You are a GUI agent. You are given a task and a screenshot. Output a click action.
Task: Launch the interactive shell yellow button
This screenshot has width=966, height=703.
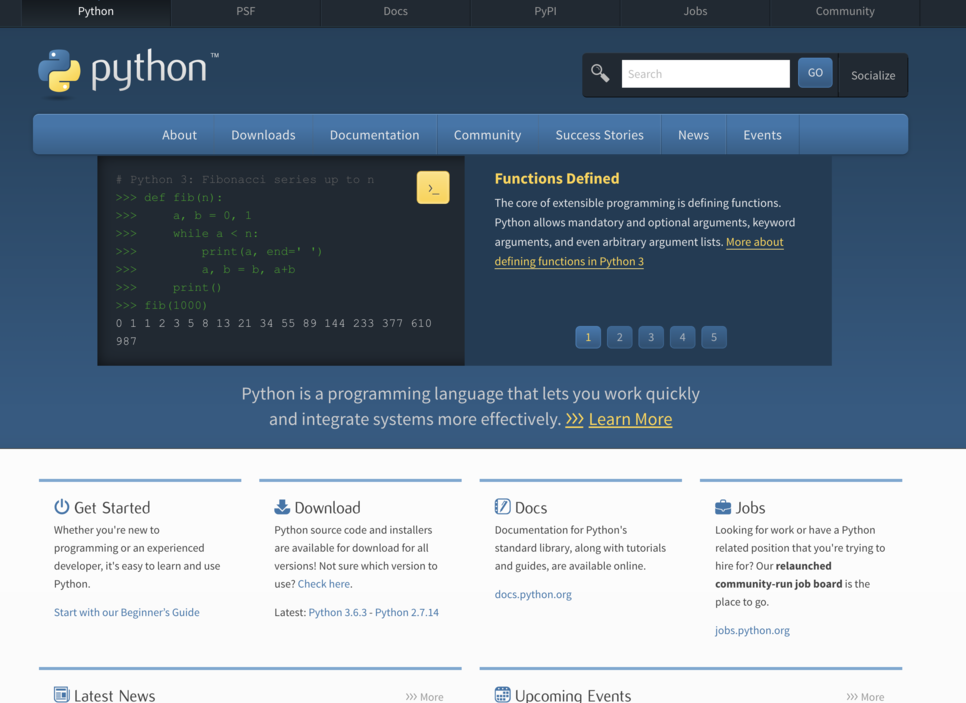point(432,187)
